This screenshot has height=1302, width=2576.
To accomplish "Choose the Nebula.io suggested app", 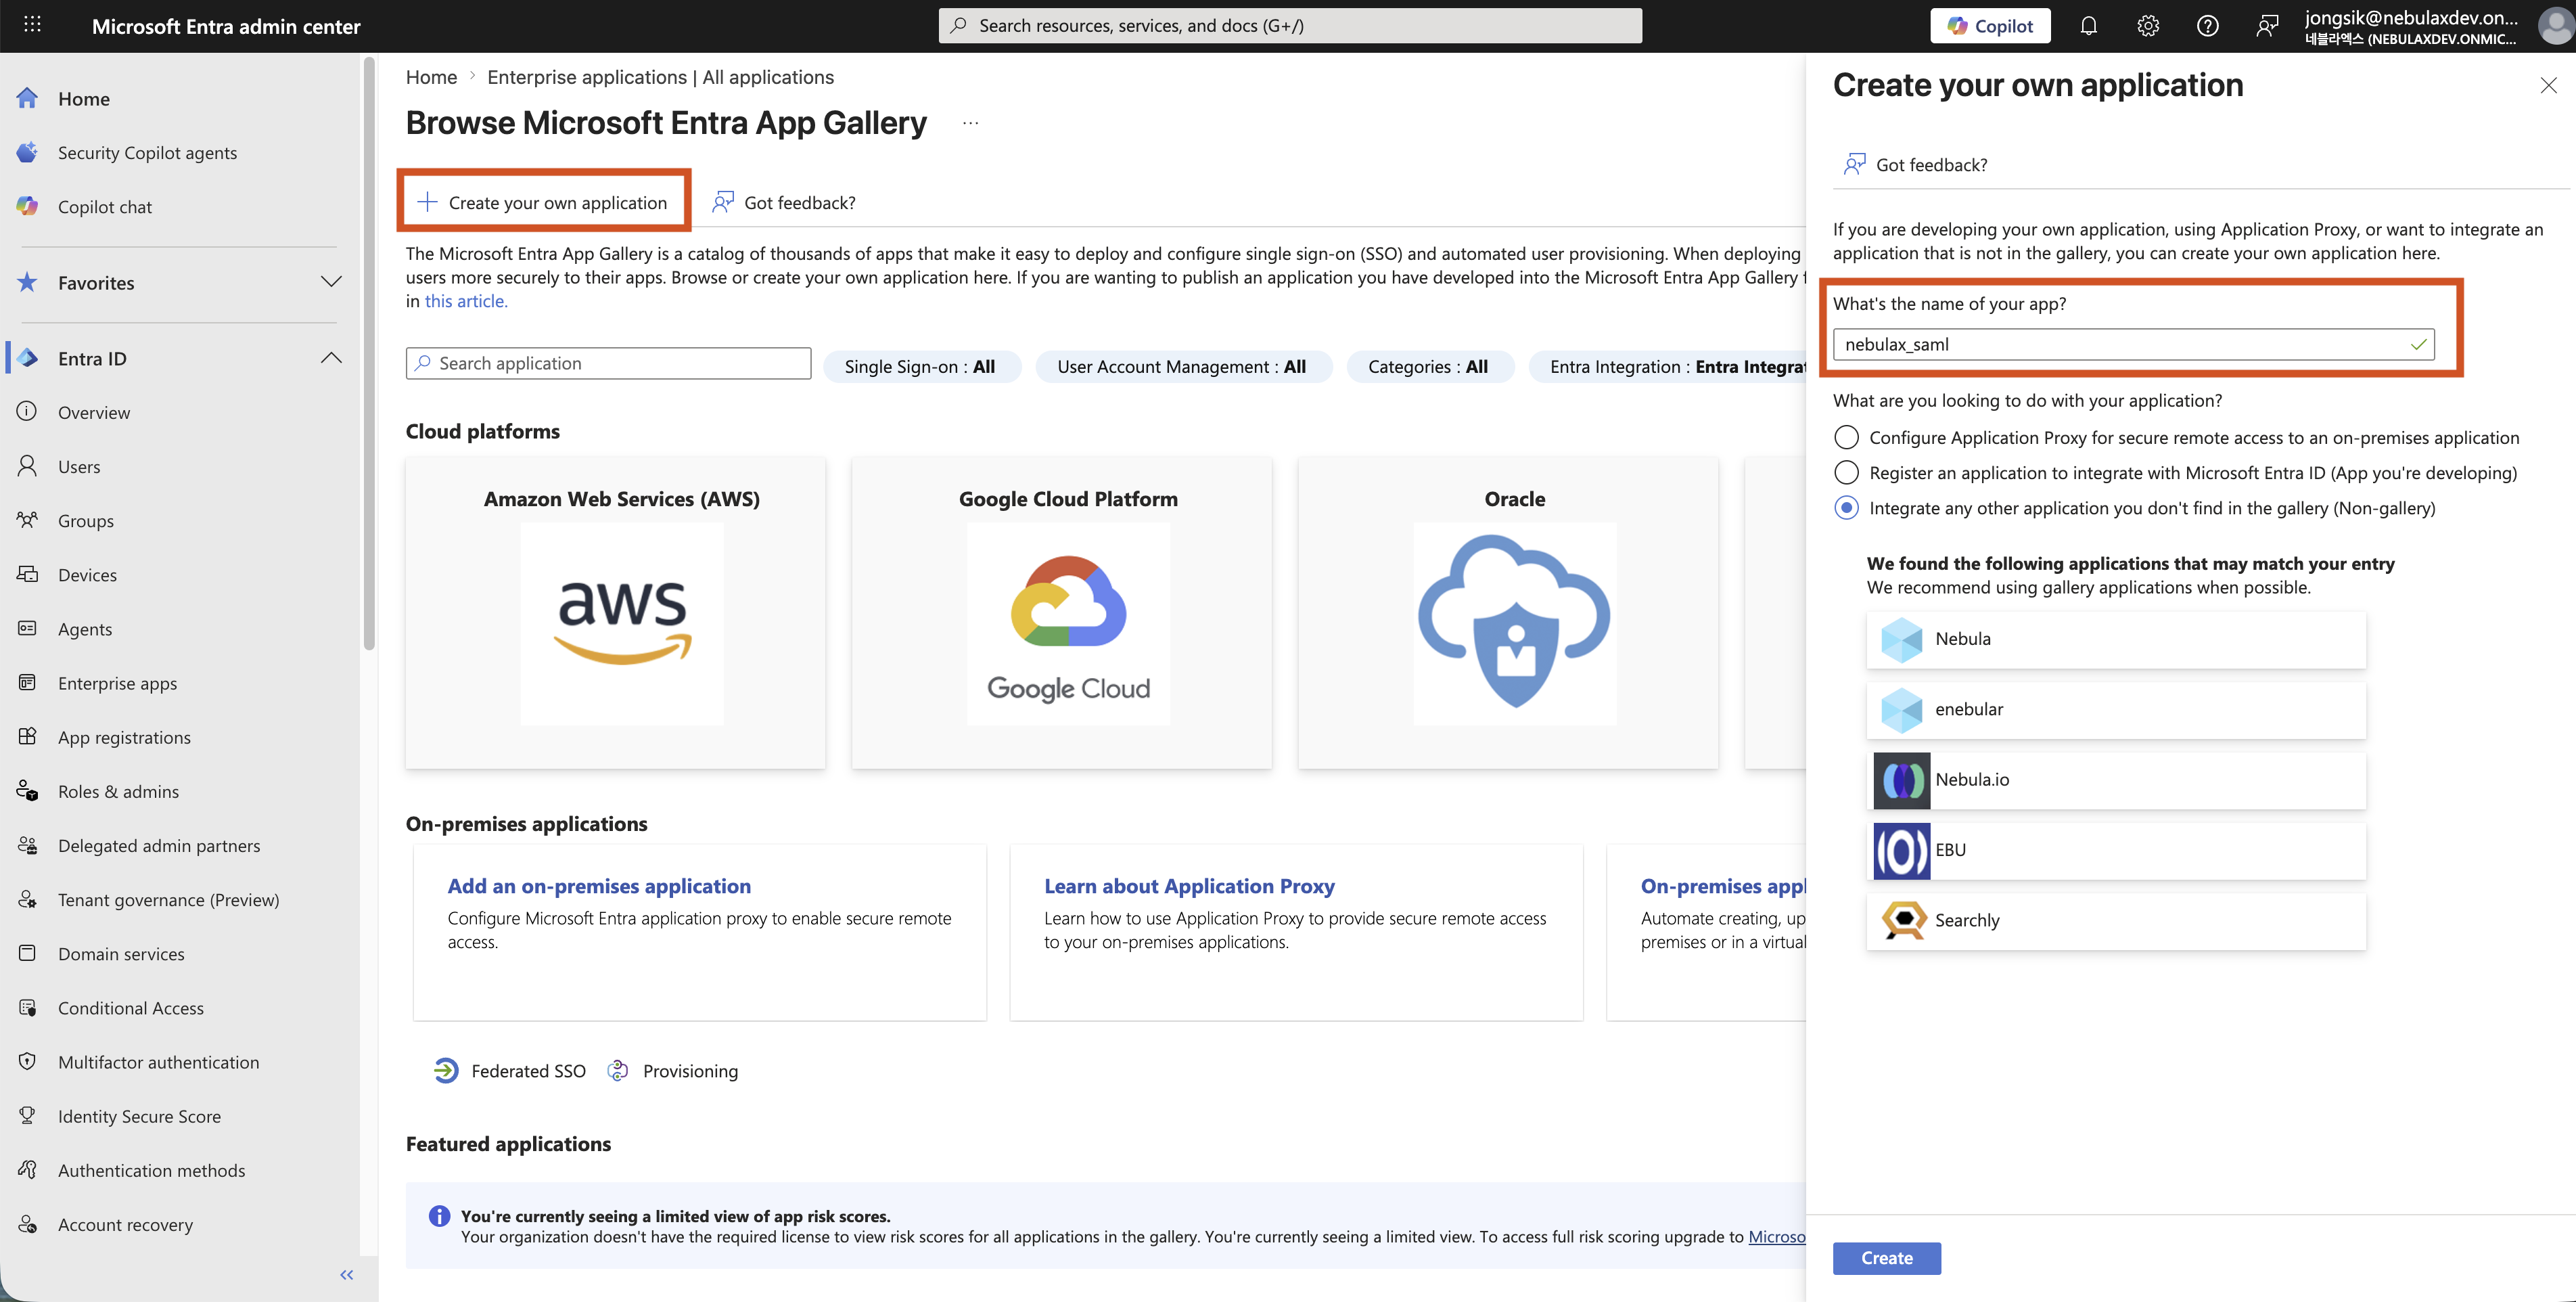I will point(2116,780).
